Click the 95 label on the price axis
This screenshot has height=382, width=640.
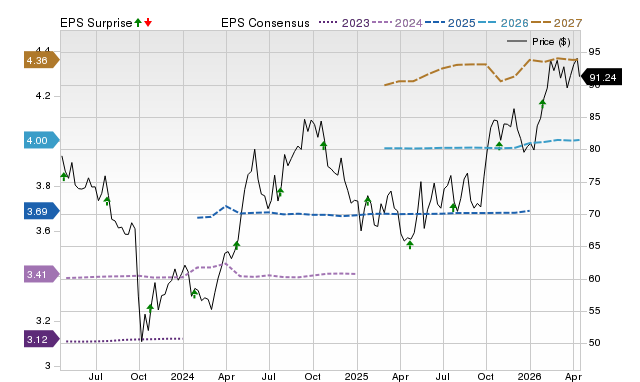coord(594,52)
